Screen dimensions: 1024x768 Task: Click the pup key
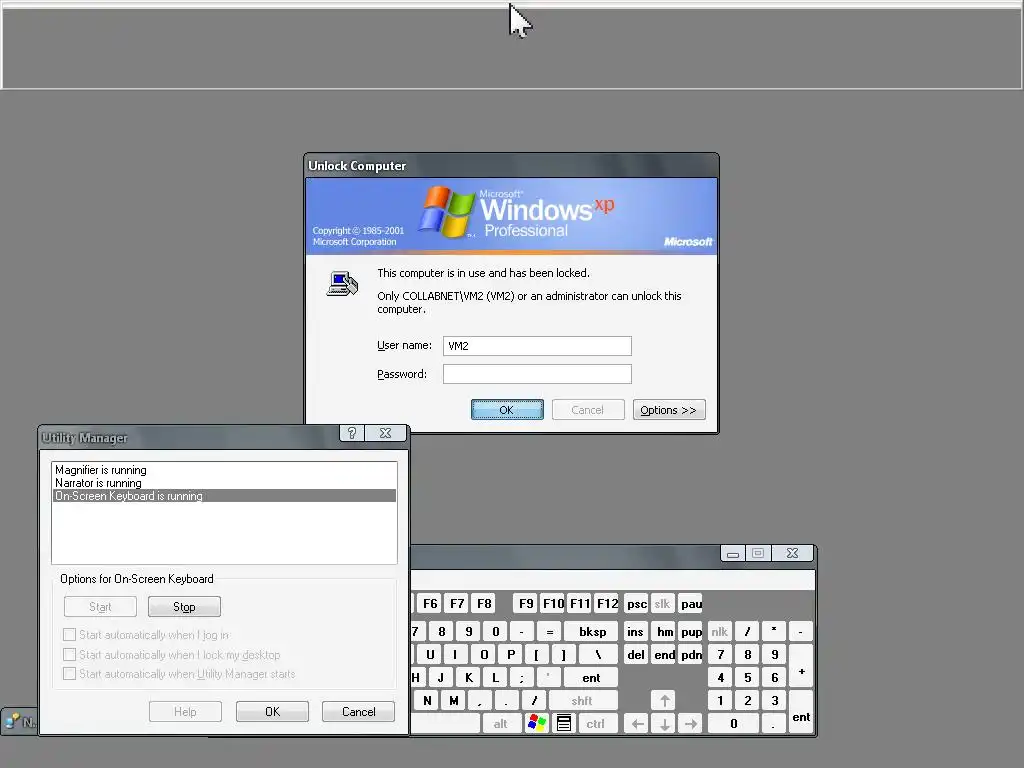pos(691,632)
